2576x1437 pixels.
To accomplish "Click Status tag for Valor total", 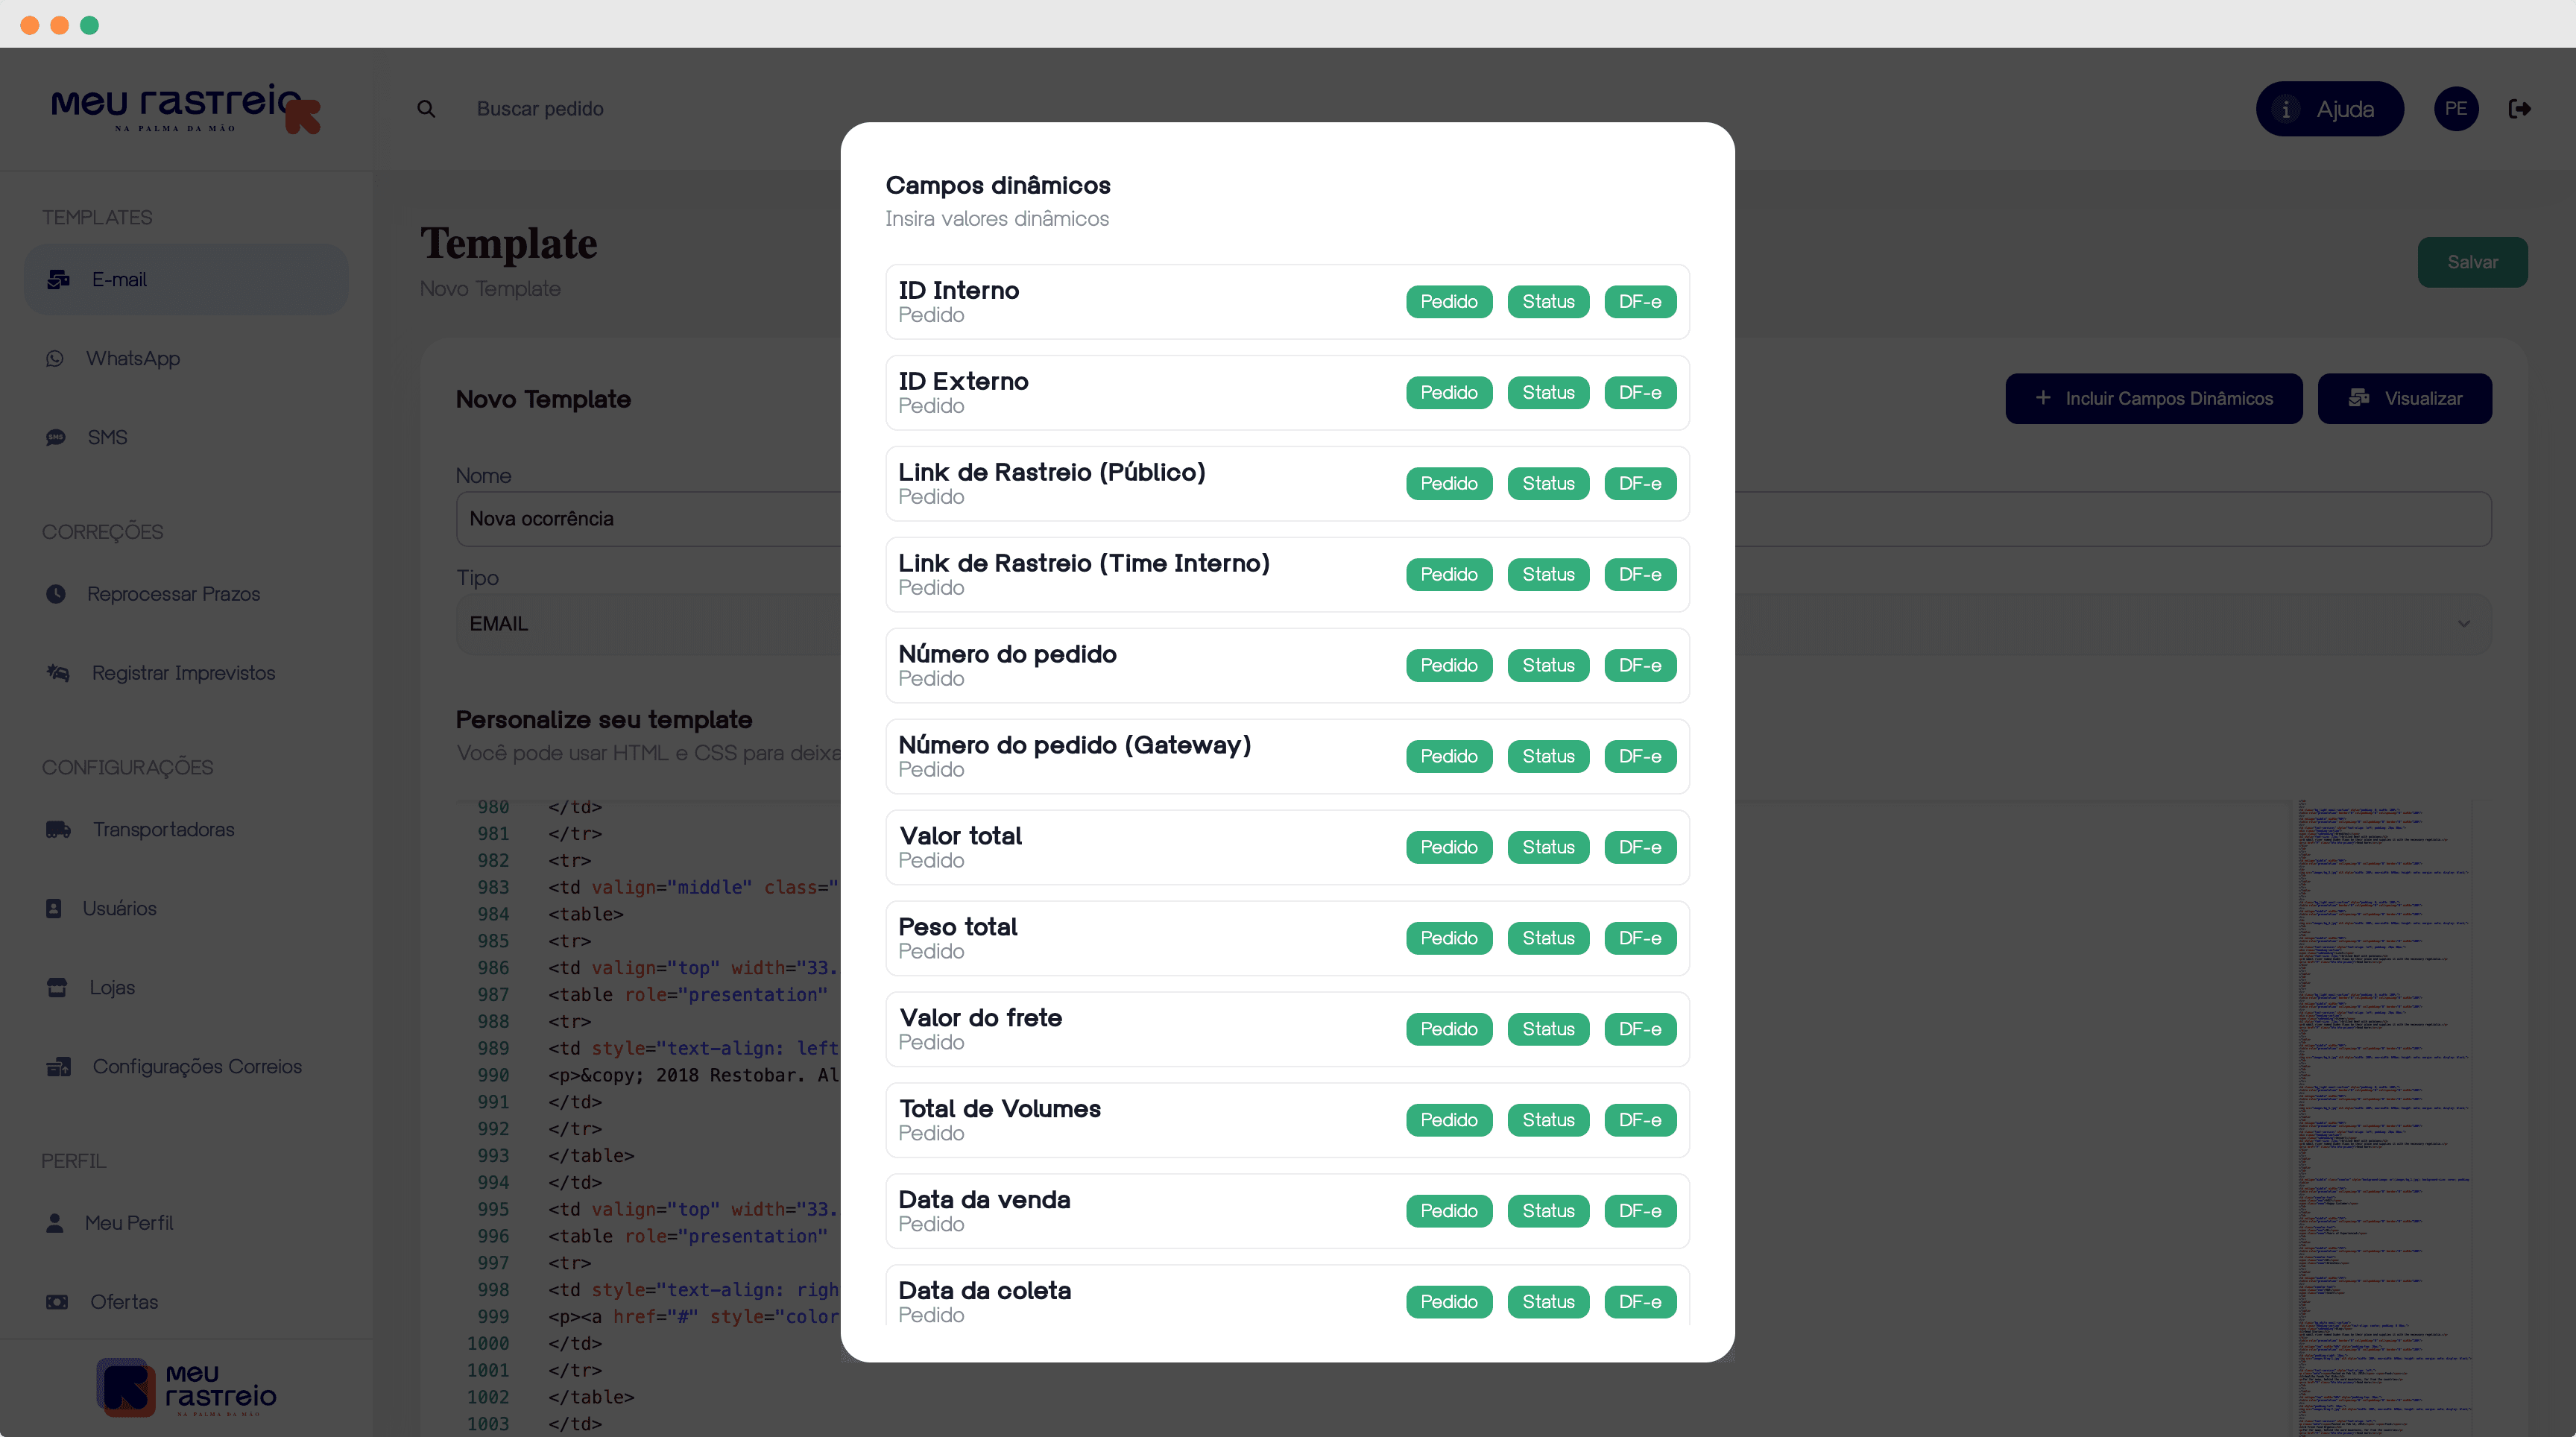I will [1548, 848].
